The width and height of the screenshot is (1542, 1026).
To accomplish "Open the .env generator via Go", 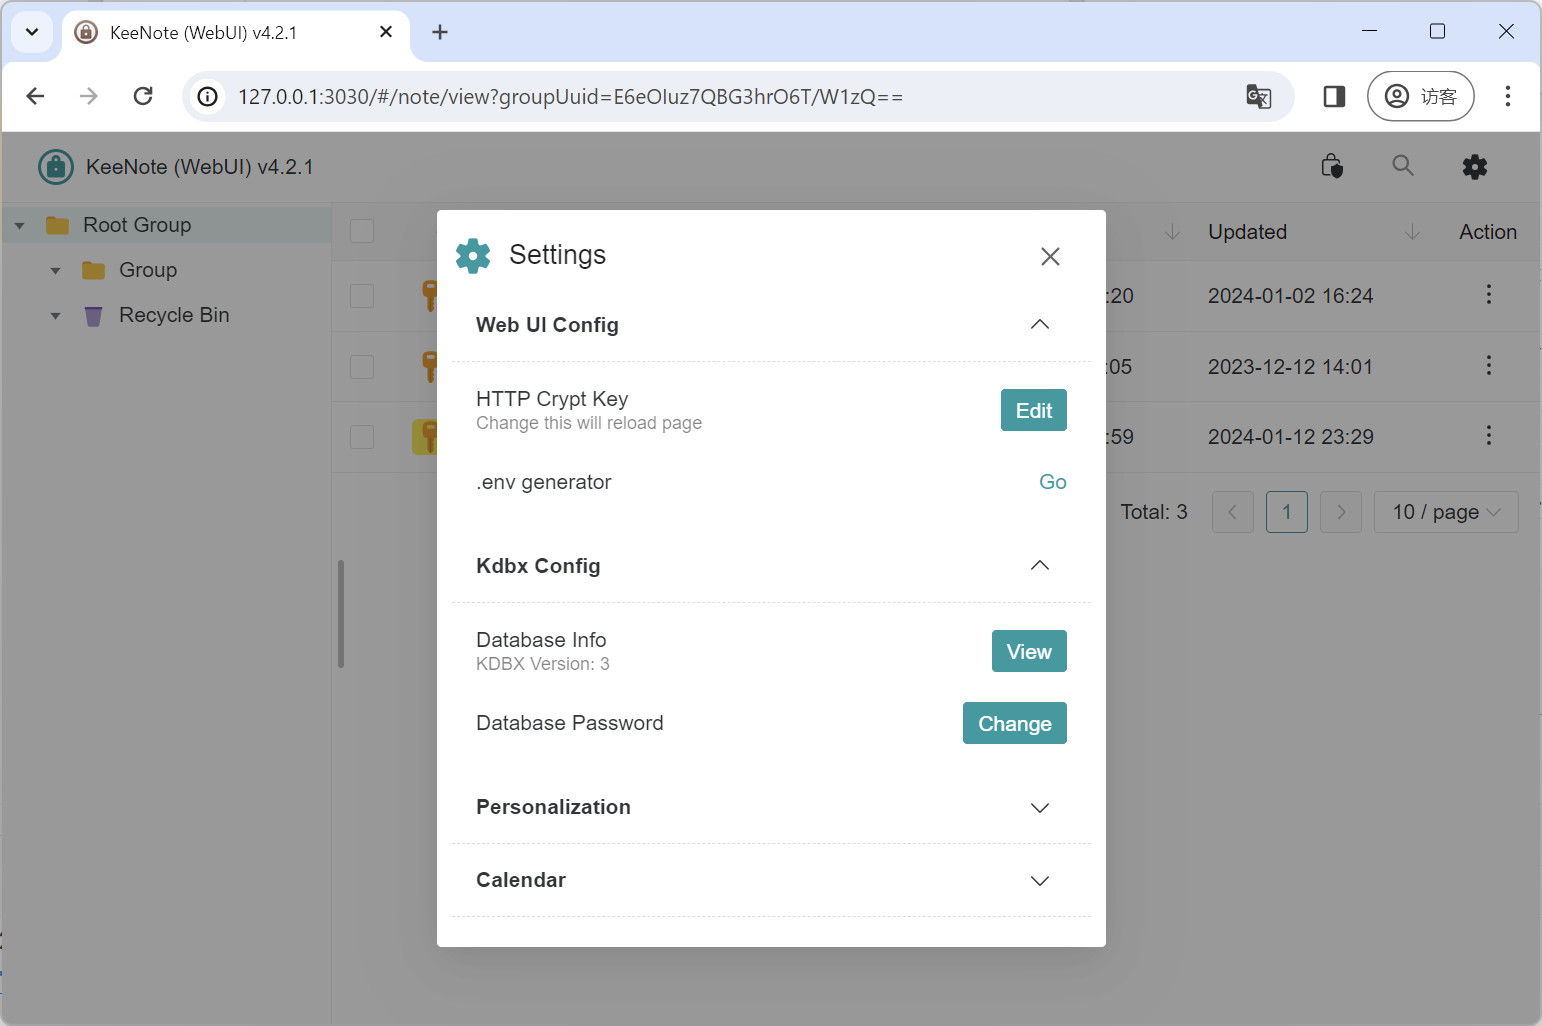I will coord(1052,482).
